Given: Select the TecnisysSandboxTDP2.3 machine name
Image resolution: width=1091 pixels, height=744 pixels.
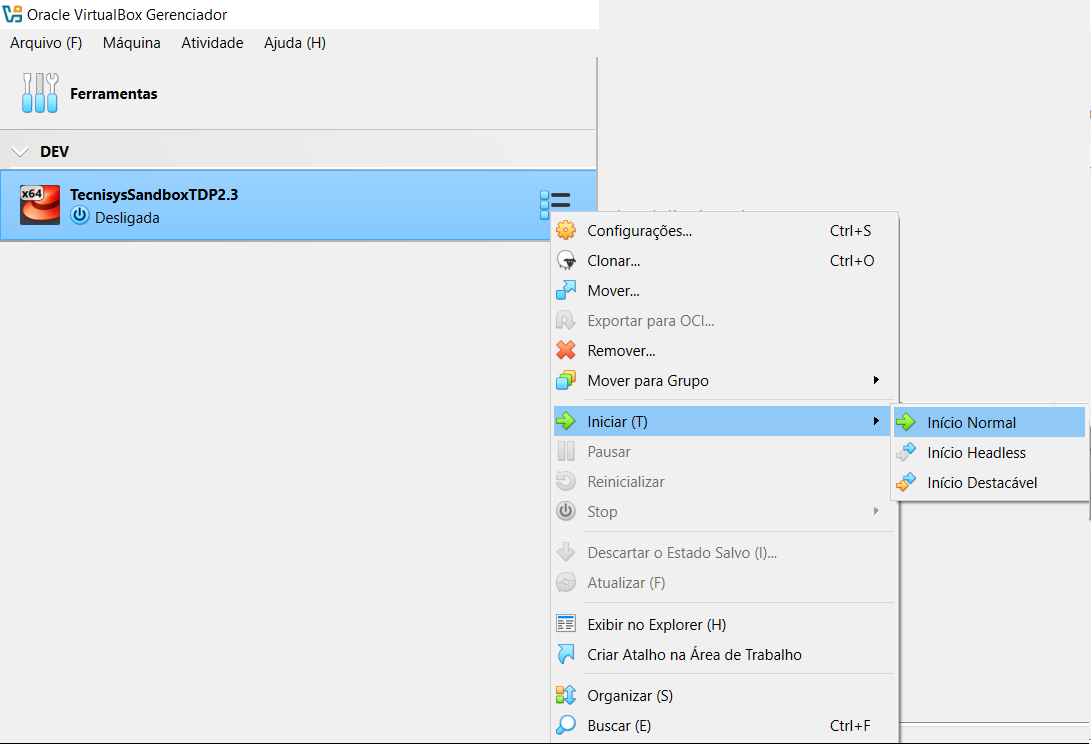Looking at the screenshot, I should (x=154, y=194).
